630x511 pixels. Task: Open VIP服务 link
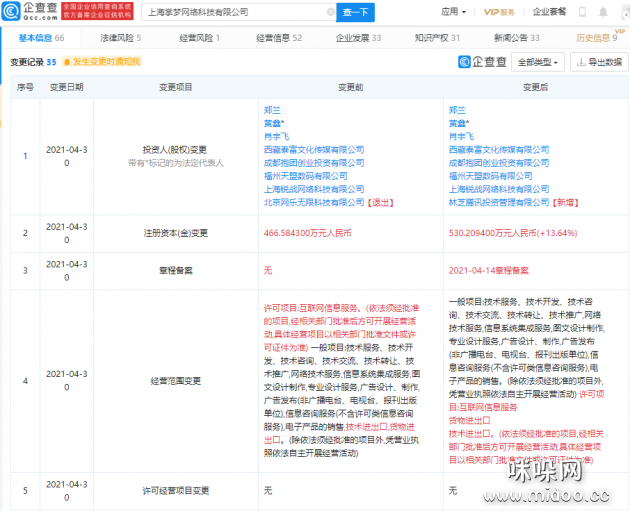click(499, 12)
